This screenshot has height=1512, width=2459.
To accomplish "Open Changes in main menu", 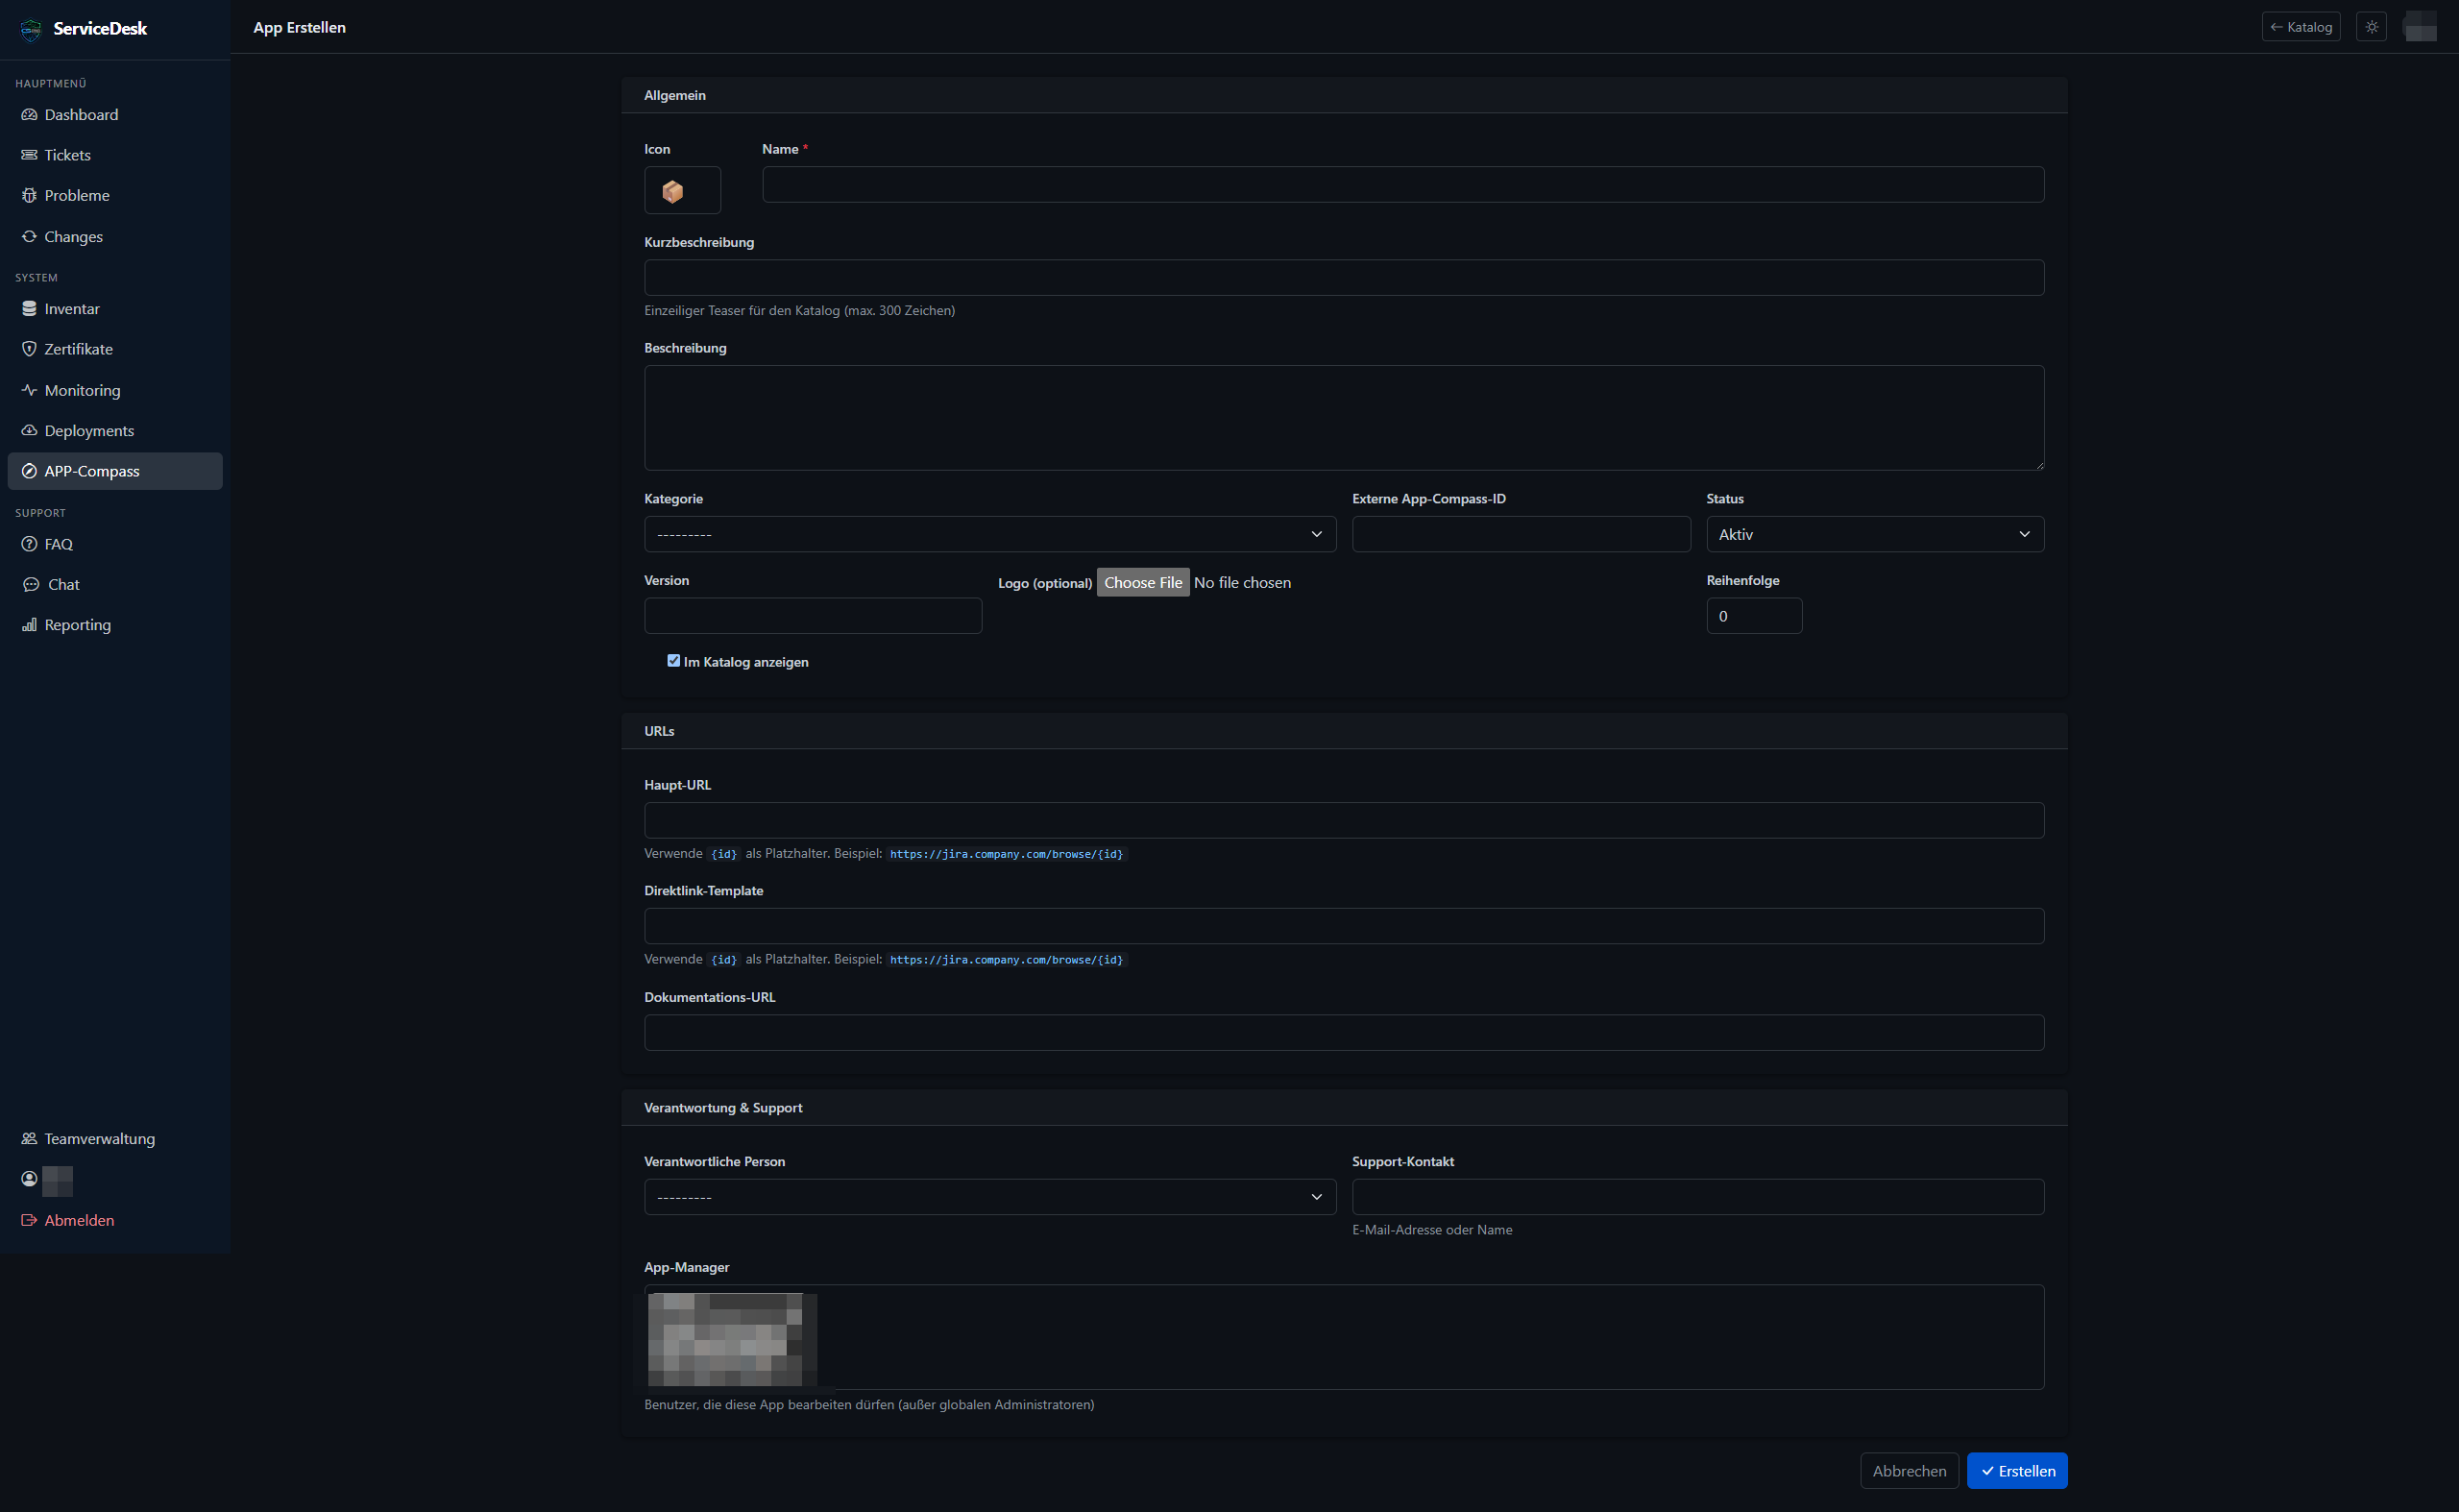I will (115, 237).
